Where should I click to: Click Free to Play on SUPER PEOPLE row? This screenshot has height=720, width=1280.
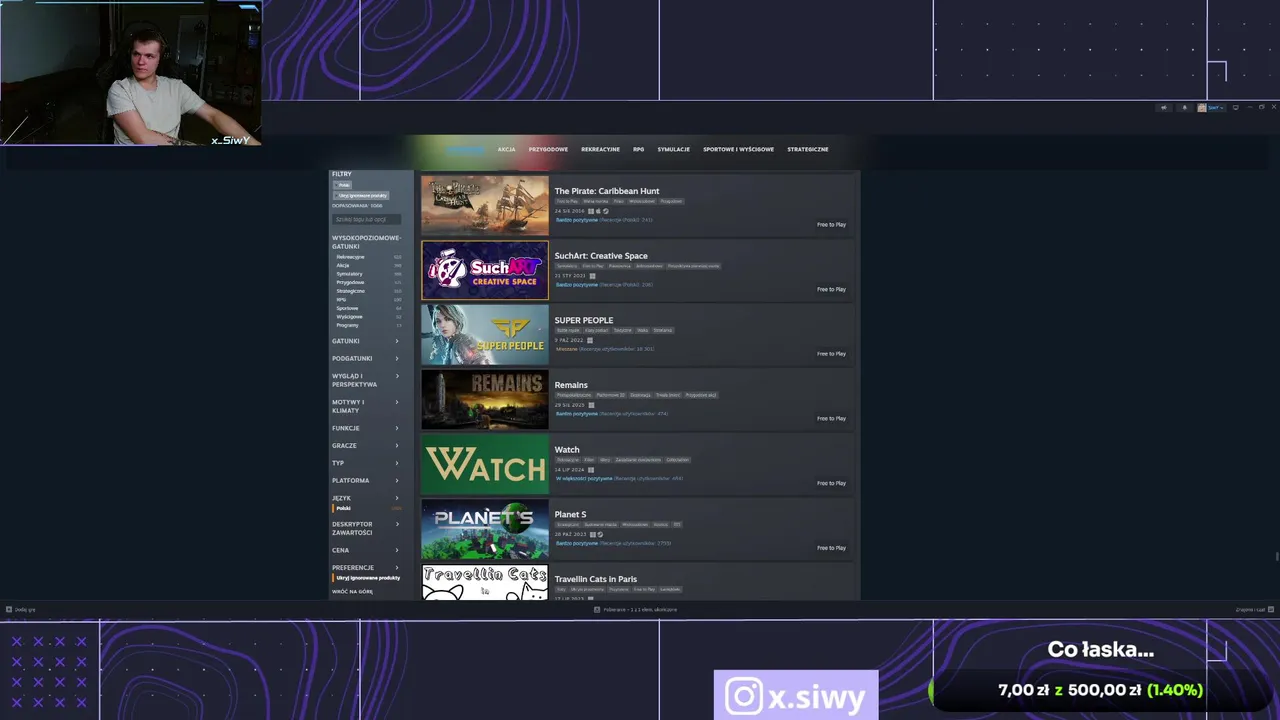[x=831, y=353]
